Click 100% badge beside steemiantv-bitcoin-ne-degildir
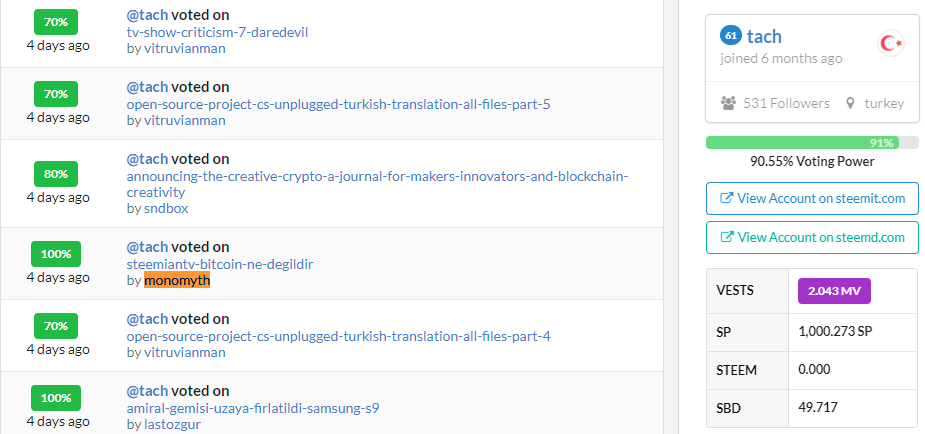 (56, 254)
